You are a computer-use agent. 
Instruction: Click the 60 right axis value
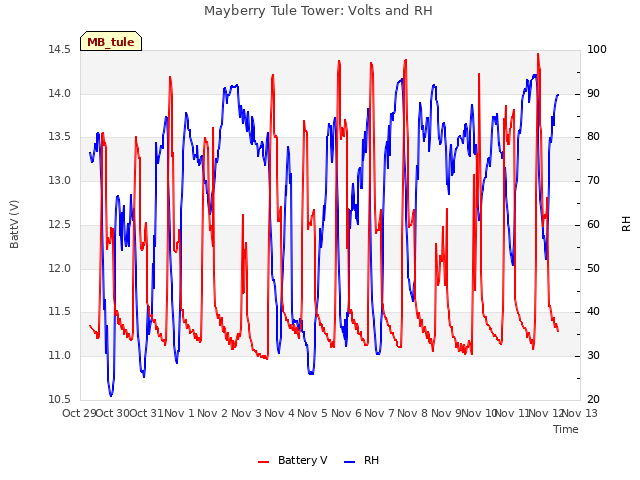click(x=593, y=224)
